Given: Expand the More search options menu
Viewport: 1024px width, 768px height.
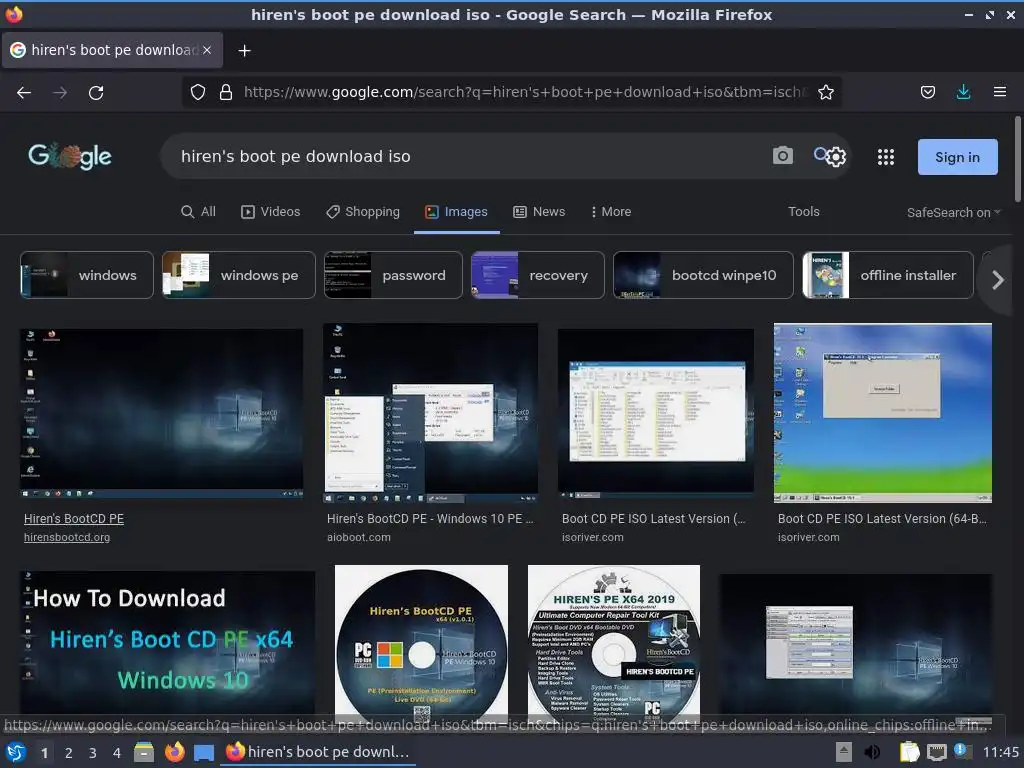Looking at the screenshot, I should tap(611, 212).
